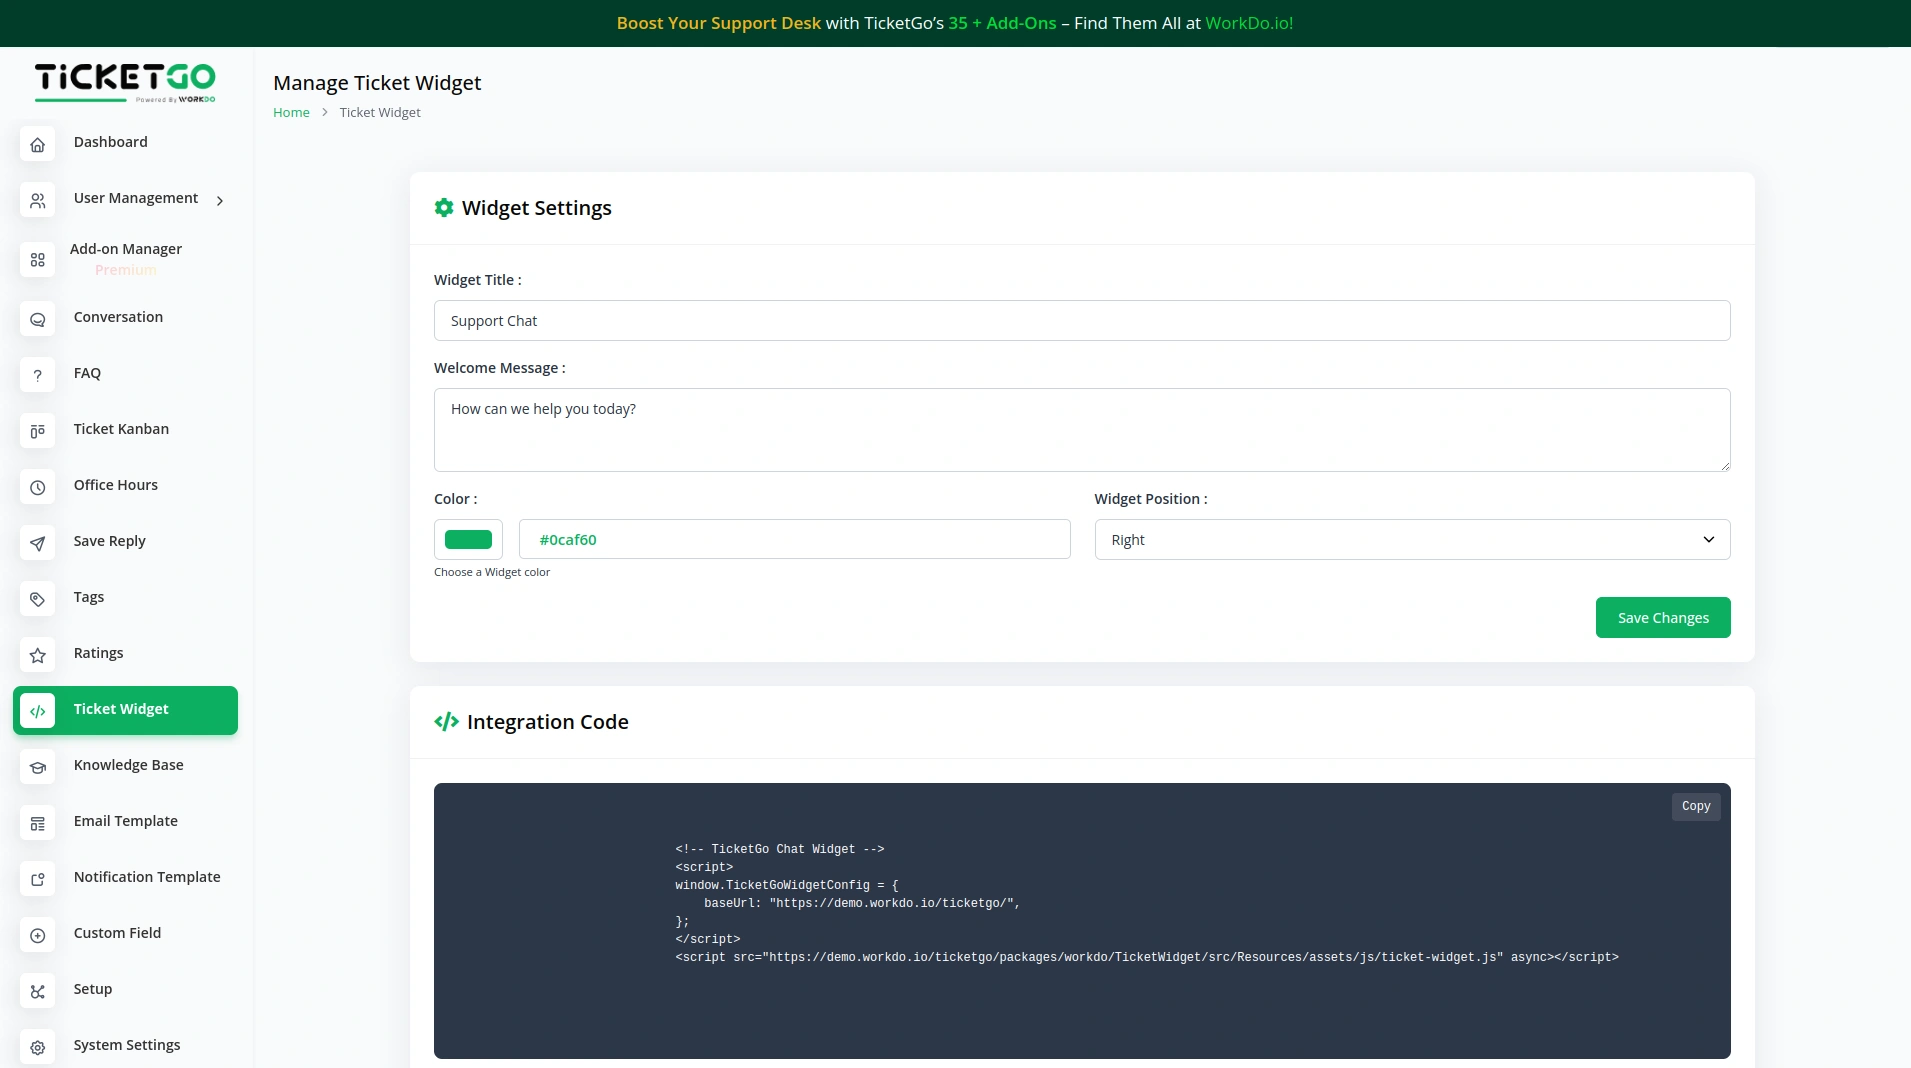Click the Widget Title input field
The width and height of the screenshot is (1911, 1068).
(x=1081, y=321)
